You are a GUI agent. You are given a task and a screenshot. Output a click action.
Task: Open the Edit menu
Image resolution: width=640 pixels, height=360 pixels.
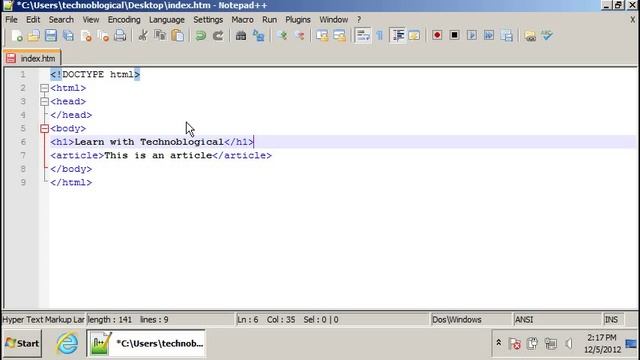33,20
